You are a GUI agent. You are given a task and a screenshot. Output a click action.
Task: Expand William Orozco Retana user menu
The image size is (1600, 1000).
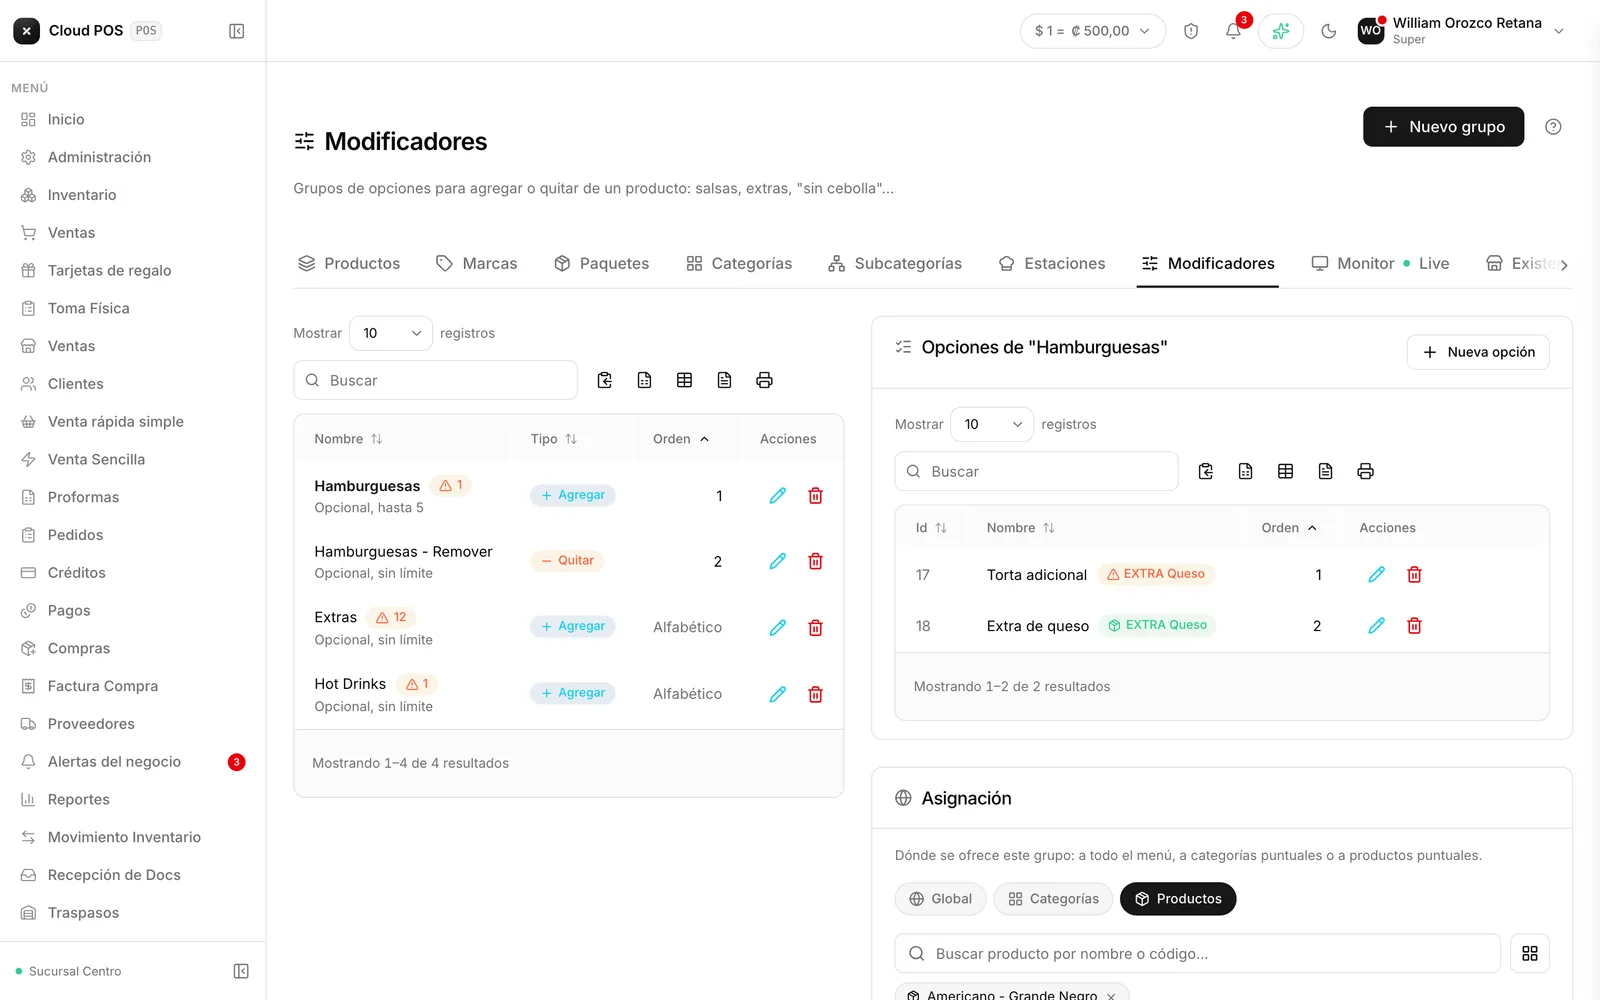tap(1463, 31)
